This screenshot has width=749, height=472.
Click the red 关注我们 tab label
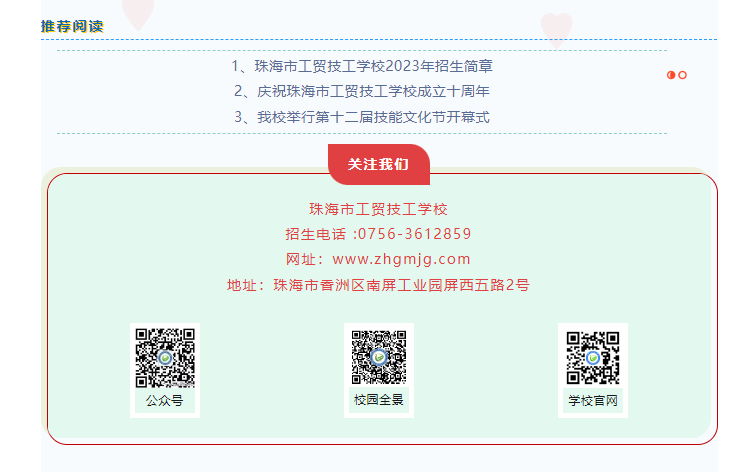click(378, 164)
